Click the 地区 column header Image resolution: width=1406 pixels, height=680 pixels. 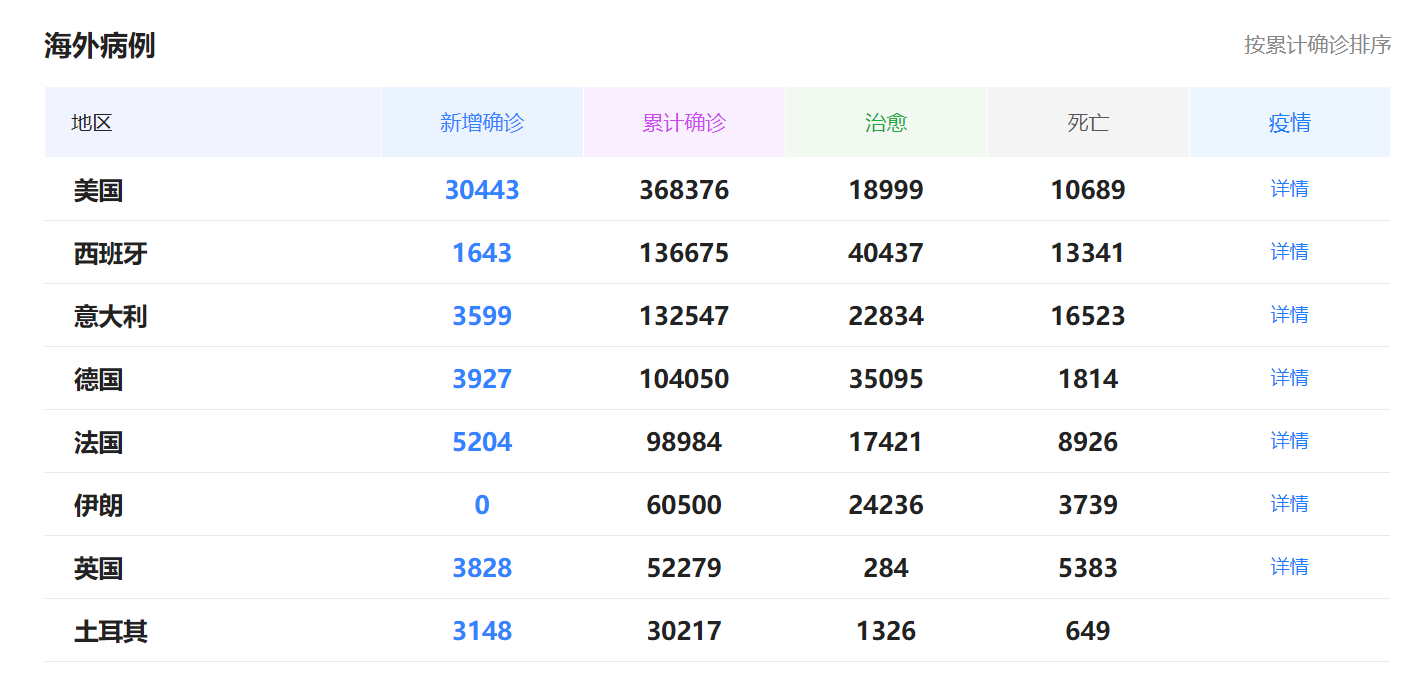tap(92, 123)
